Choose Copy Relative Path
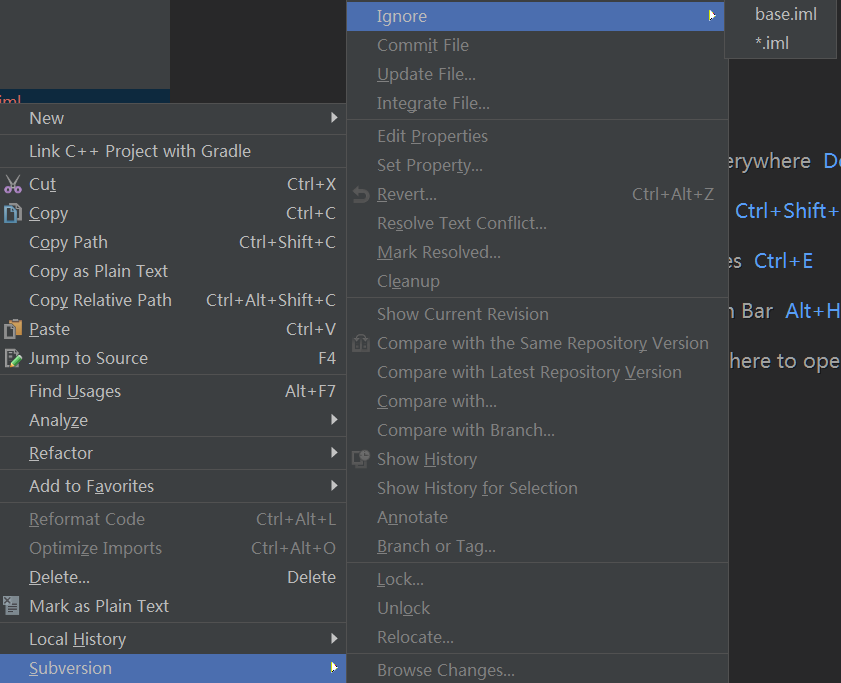The height and width of the screenshot is (683, 841). pyautogui.click(x=100, y=300)
